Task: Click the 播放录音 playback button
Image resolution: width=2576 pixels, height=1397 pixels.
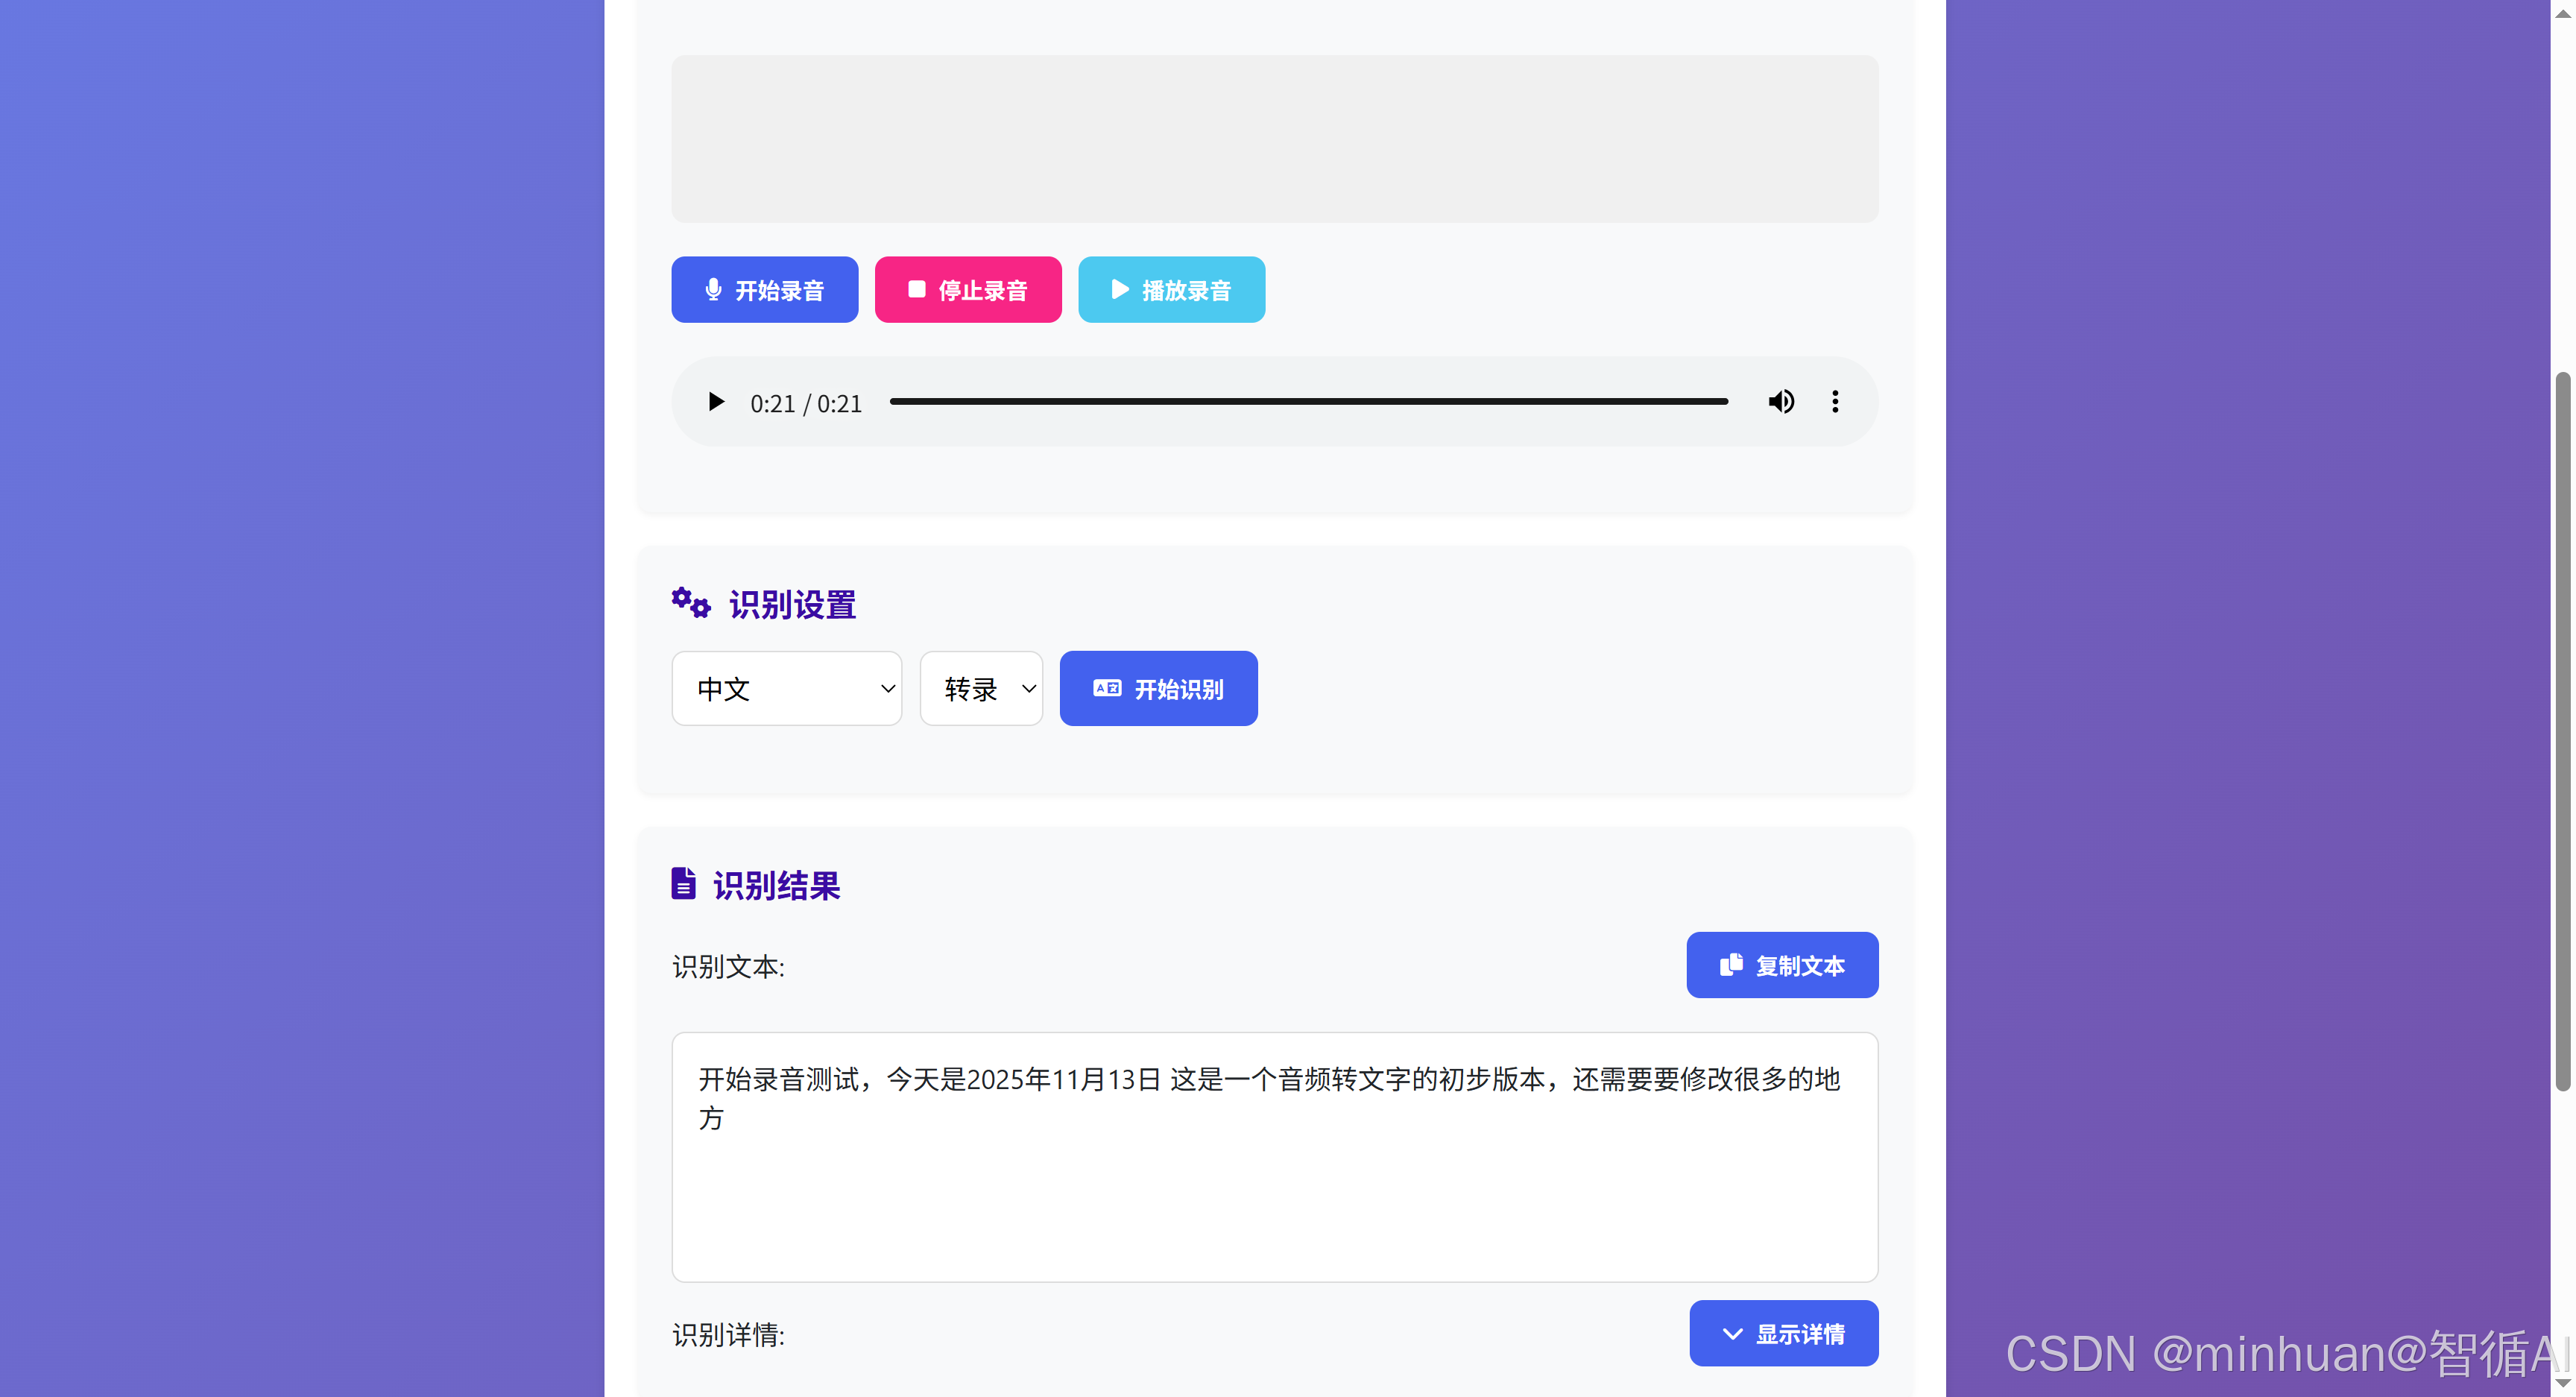Action: click(x=1170, y=290)
